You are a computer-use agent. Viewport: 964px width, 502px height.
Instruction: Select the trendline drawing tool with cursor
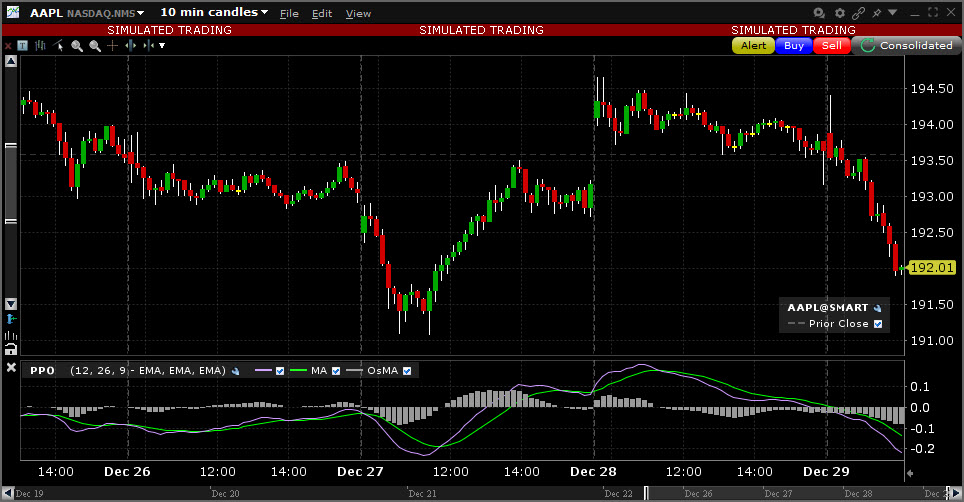point(58,45)
